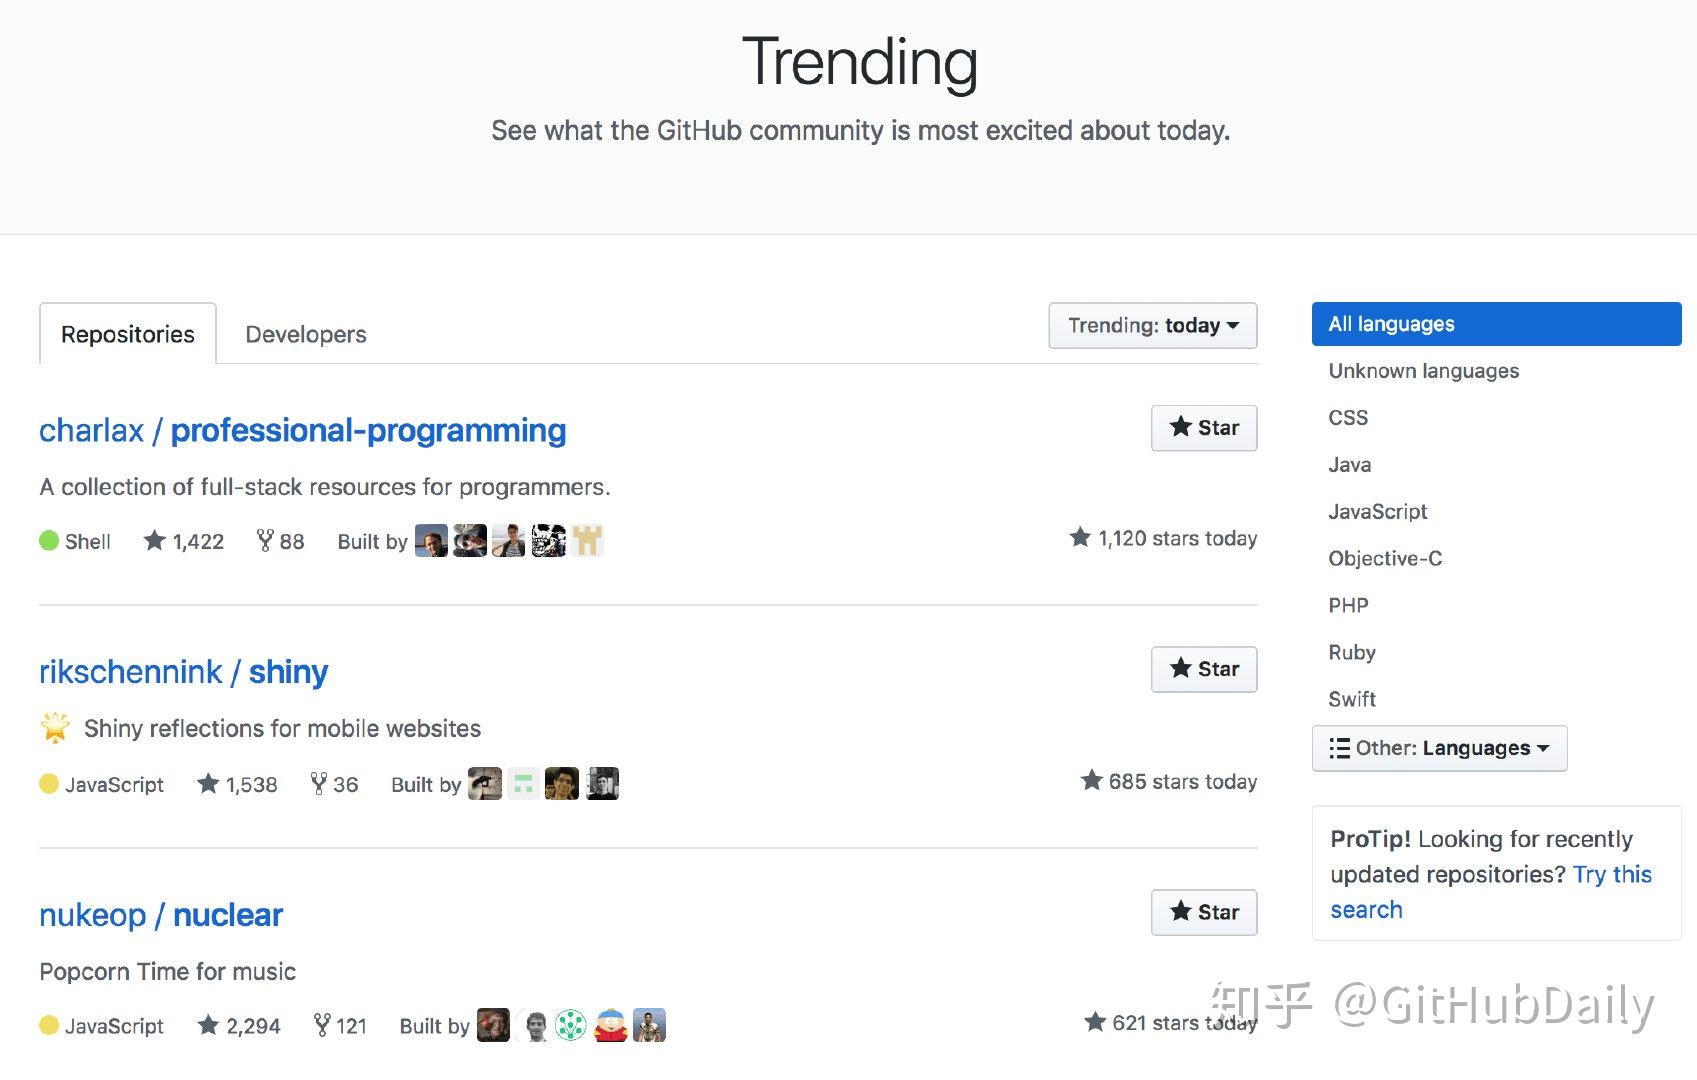Star the rikschennink shiny repository
The height and width of the screenshot is (1080, 1697).
click(1204, 669)
